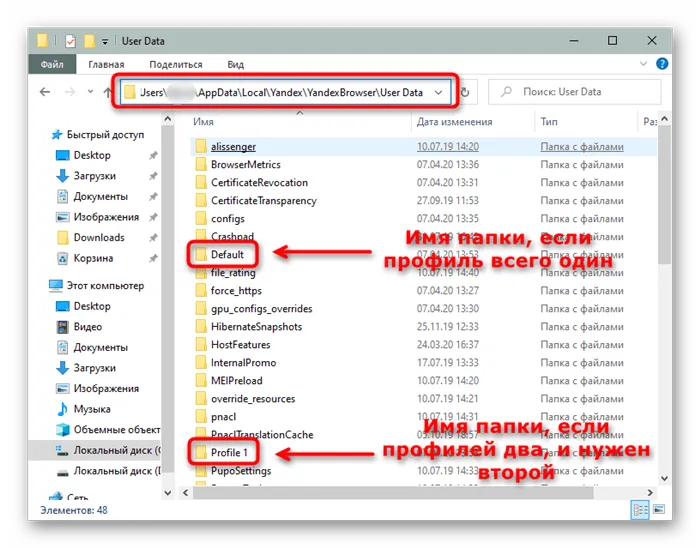Click the new folder icon in title bar
This screenshot has width=700, height=548.
coord(89,41)
